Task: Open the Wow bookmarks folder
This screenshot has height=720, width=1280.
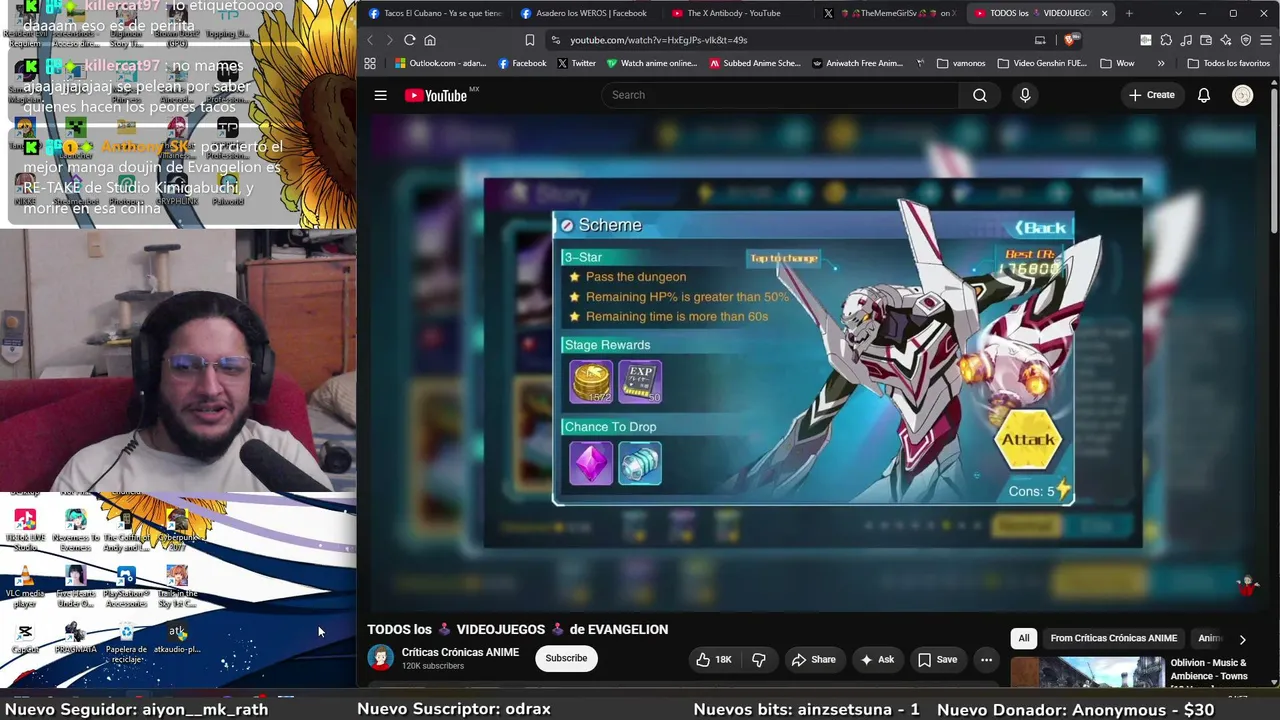Action: click(1117, 63)
